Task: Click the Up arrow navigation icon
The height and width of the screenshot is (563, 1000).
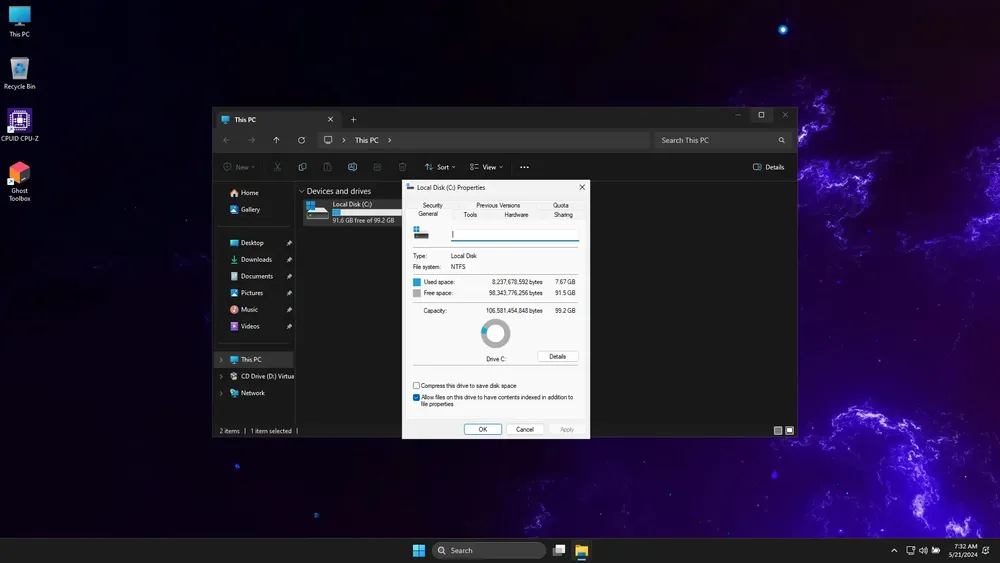Action: [x=276, y=140]
